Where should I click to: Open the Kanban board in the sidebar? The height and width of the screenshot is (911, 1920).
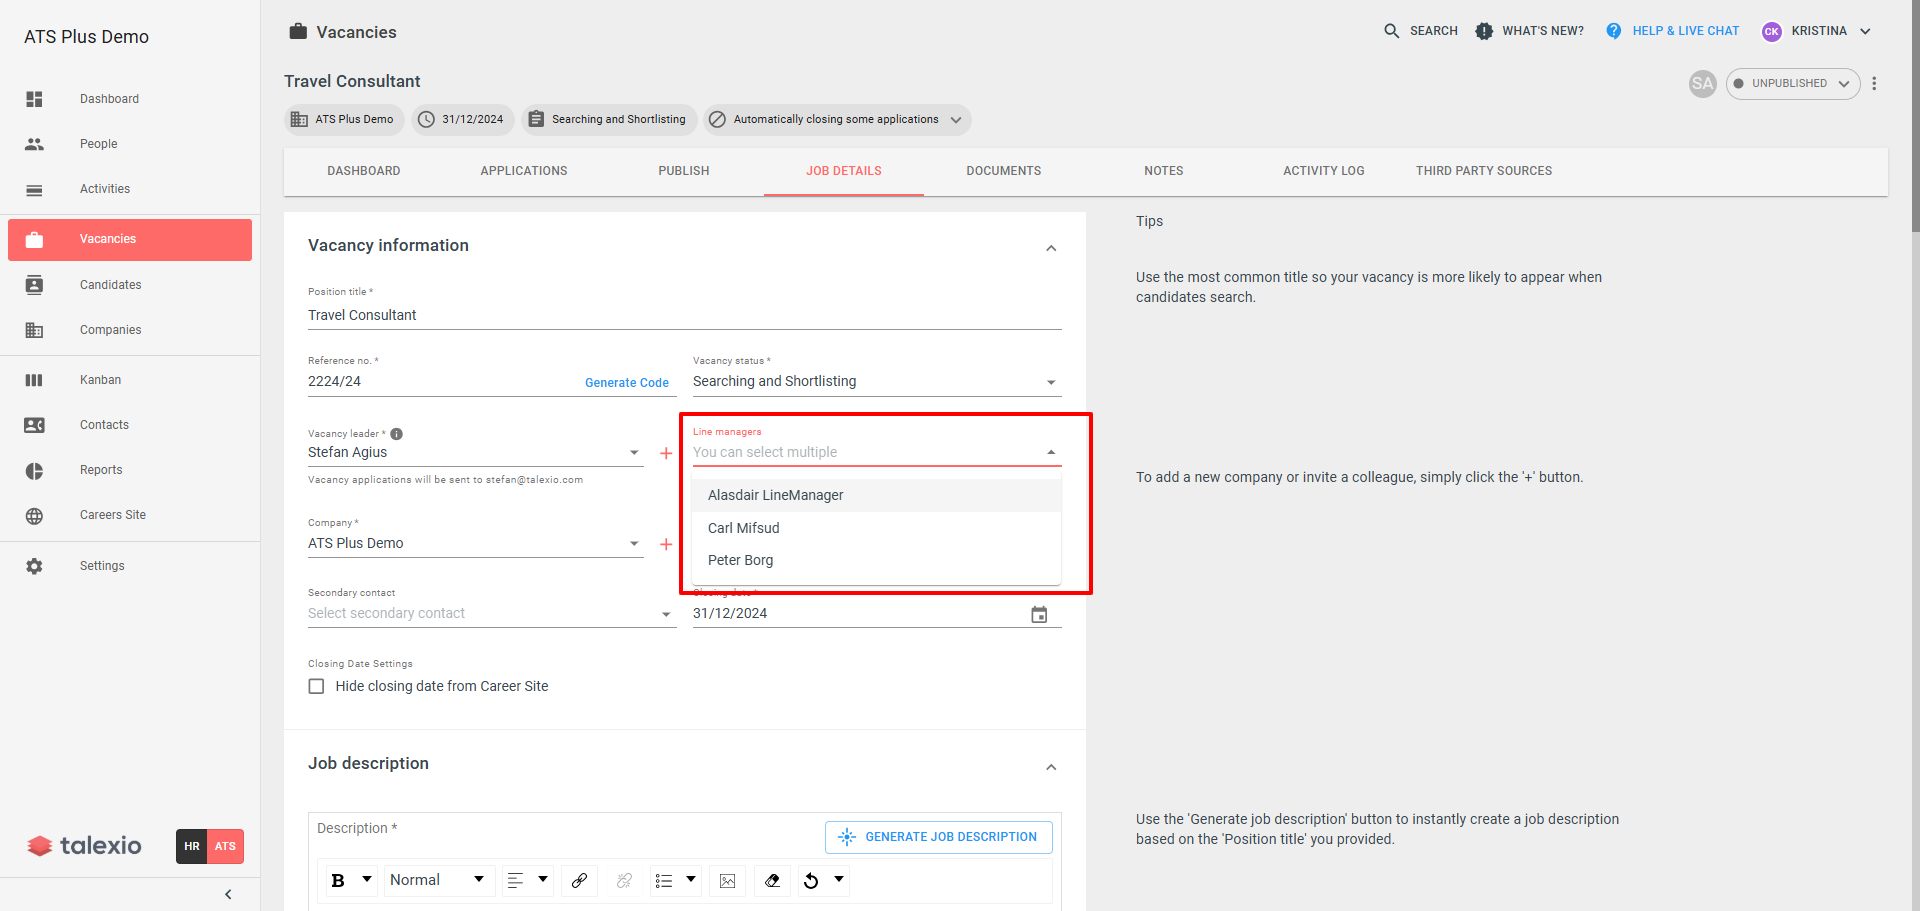coord(130,380)
